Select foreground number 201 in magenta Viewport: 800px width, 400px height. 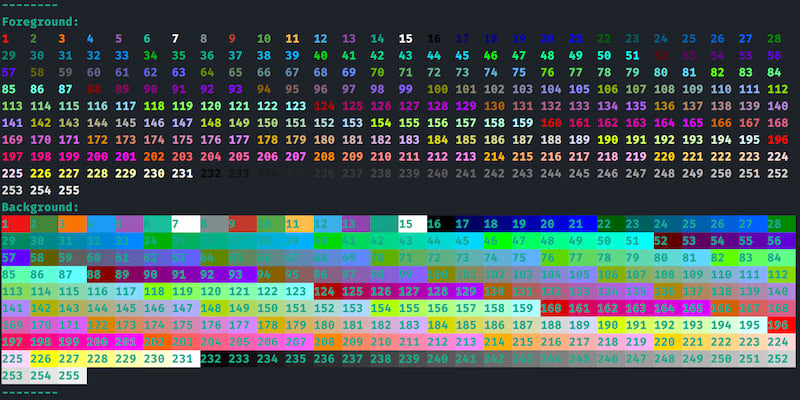(126, 157)
